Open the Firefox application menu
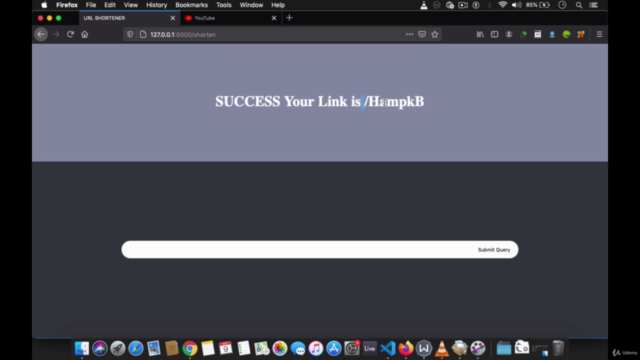Image resolution: width=640 pixels, height=360 pixels. 67,5
